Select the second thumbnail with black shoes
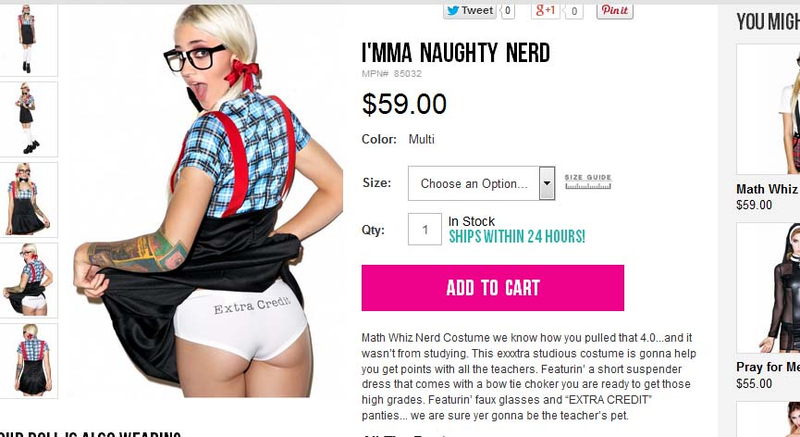Viewport: 800px width, 437px height. (28, 119)
